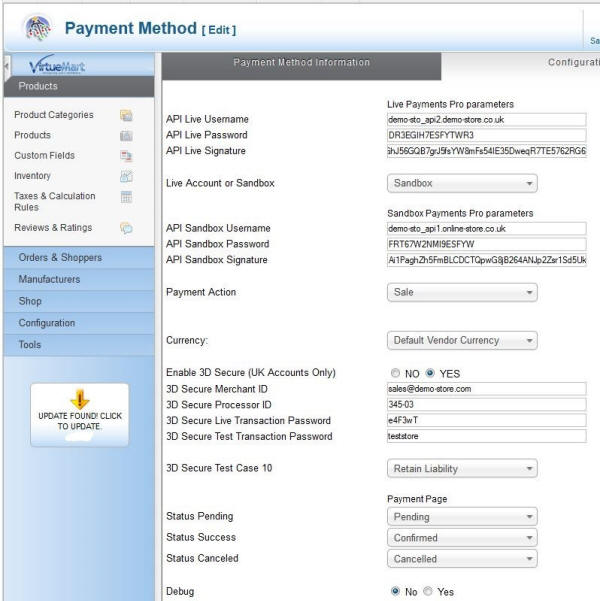
Task: Open the Inventory link
Action: pyautogui.click(x=32, y=176)
